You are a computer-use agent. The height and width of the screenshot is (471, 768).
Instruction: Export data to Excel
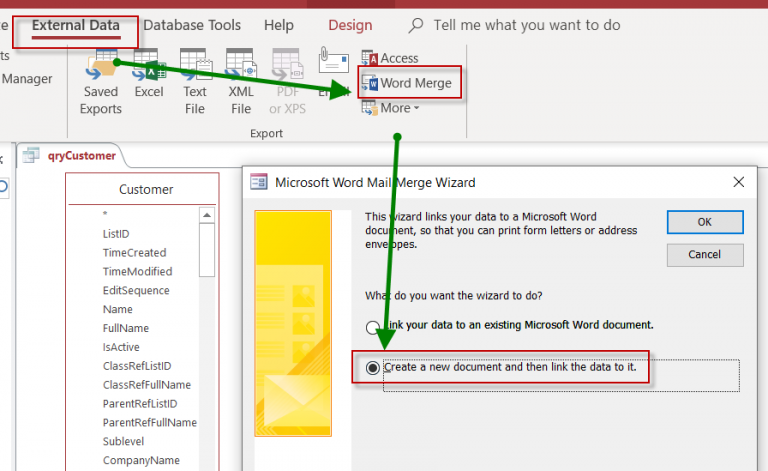[149, 70]
